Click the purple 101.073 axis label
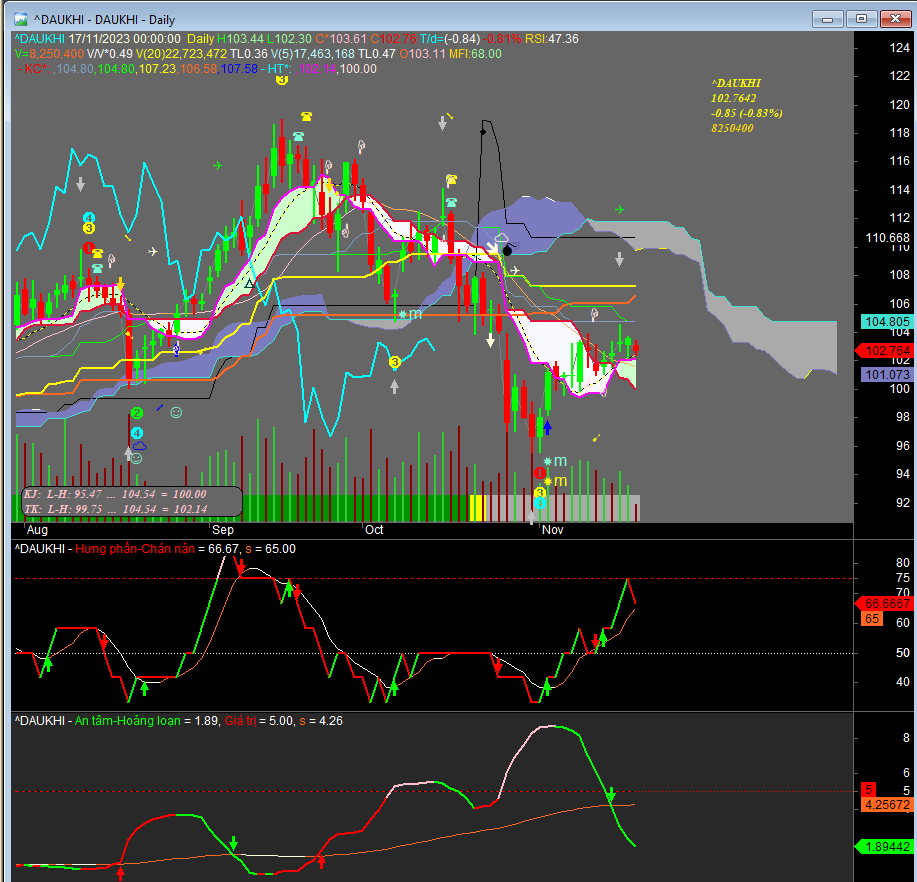917x882 pixels. click(x=884, y=375)
